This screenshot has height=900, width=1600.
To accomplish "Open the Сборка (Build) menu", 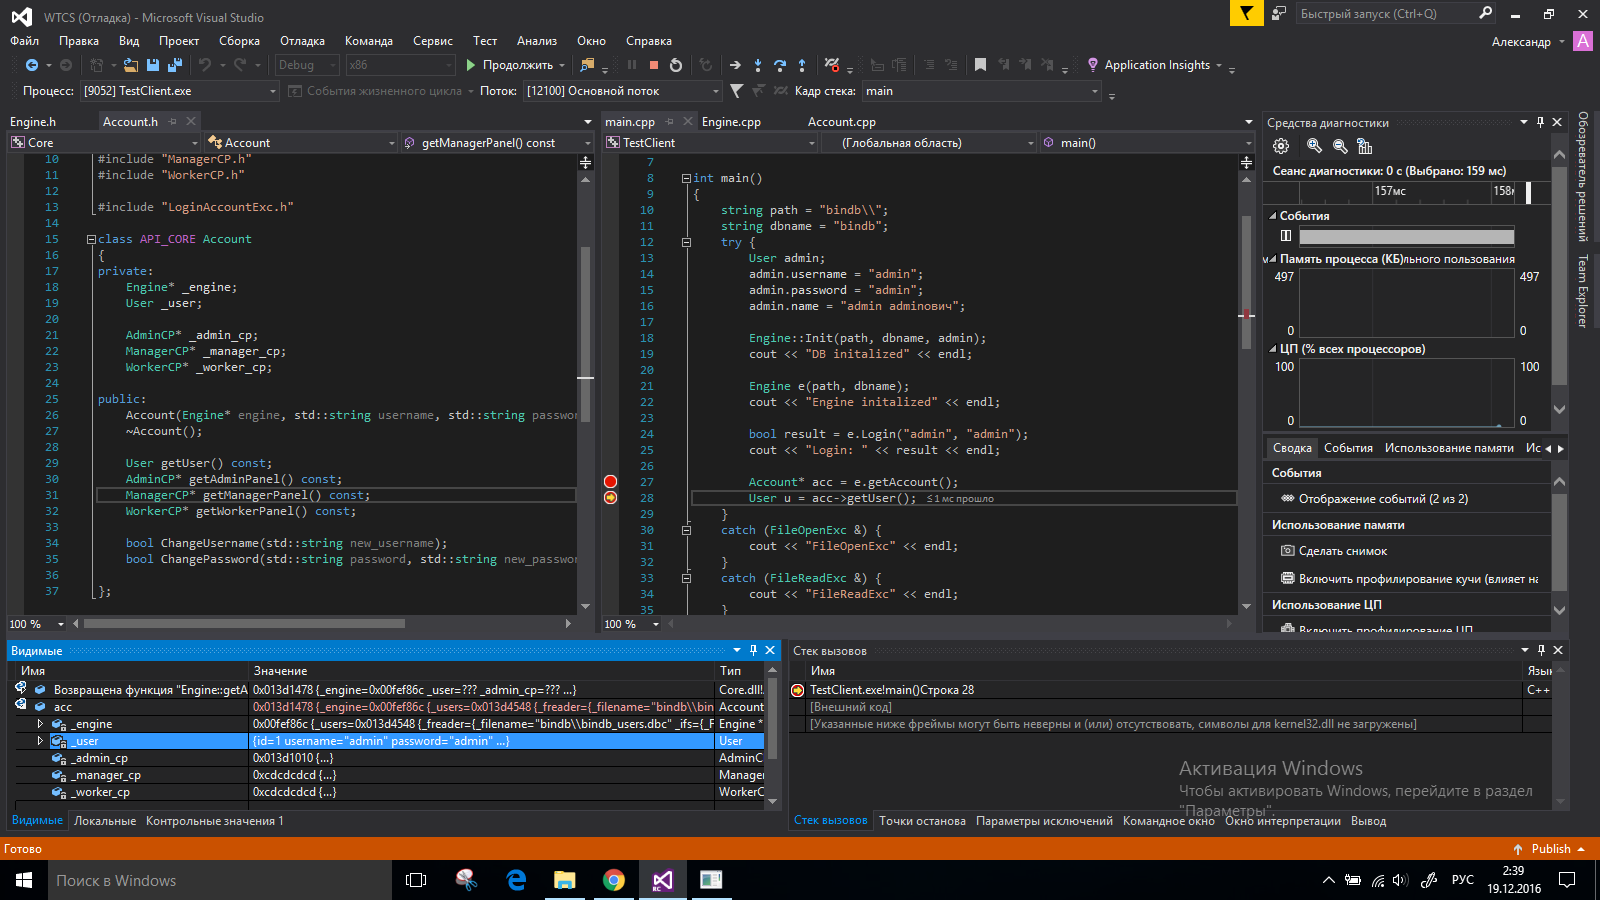I will click(x=239, y=41).
